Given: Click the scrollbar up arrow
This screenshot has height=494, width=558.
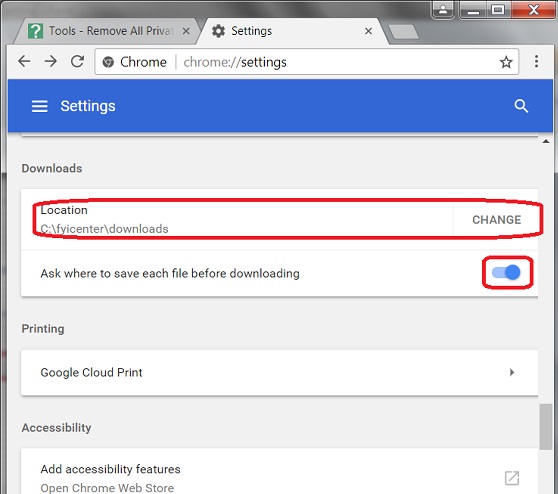Looking at the screenshot, I should click(546, 141).
